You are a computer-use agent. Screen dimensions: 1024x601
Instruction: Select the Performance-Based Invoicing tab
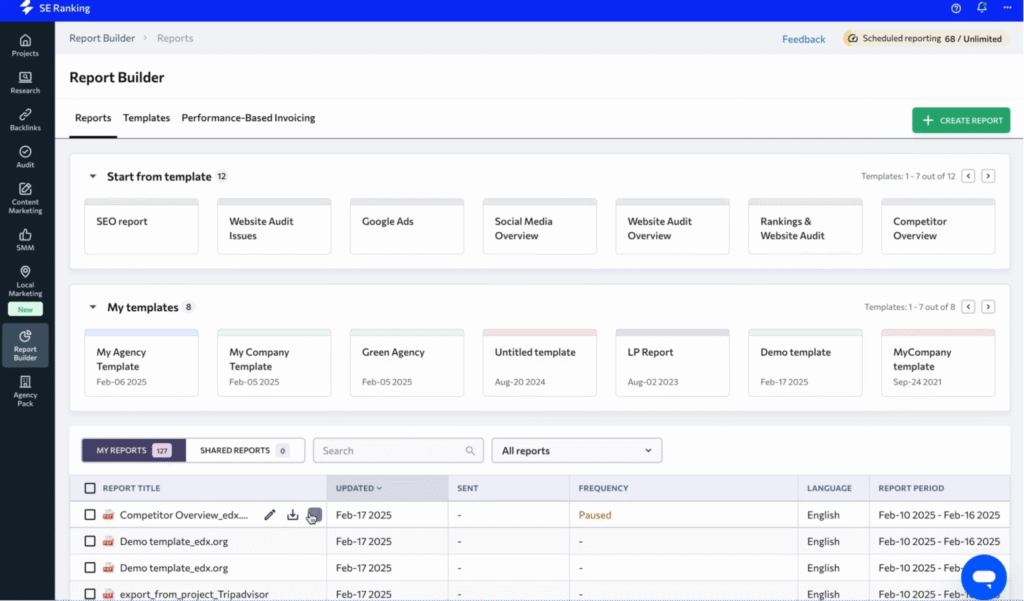pyautogui.click(x=248, y=118)
